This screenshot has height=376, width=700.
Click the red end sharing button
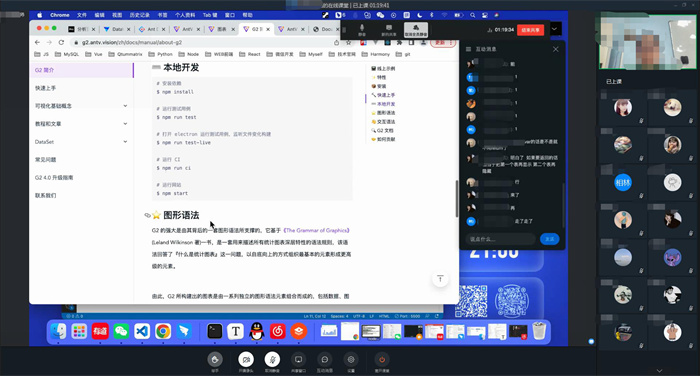pos(530,30)
